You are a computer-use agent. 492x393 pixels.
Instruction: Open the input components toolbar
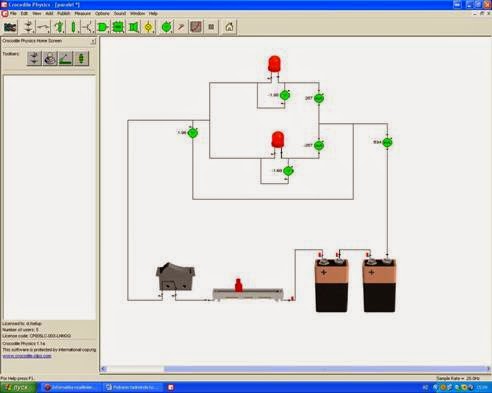tap(59, 27)
